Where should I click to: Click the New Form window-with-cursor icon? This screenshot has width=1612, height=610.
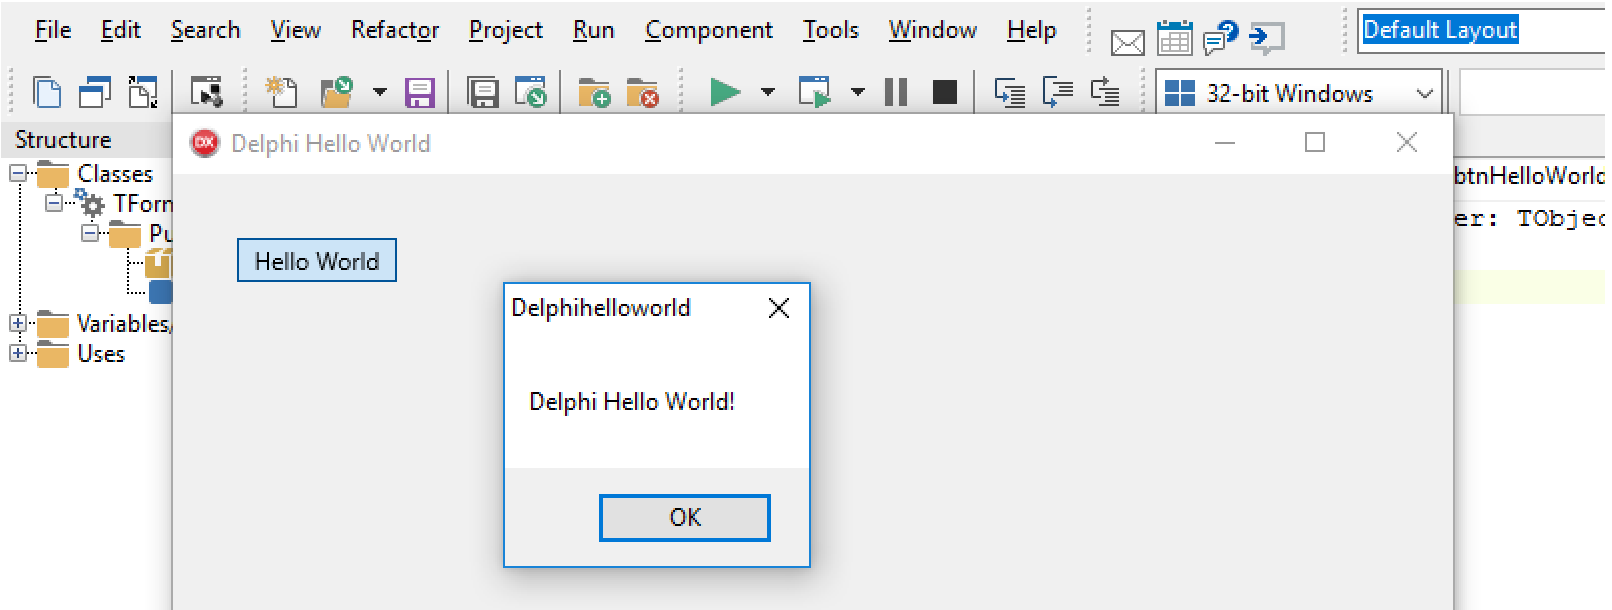[207, 93]
